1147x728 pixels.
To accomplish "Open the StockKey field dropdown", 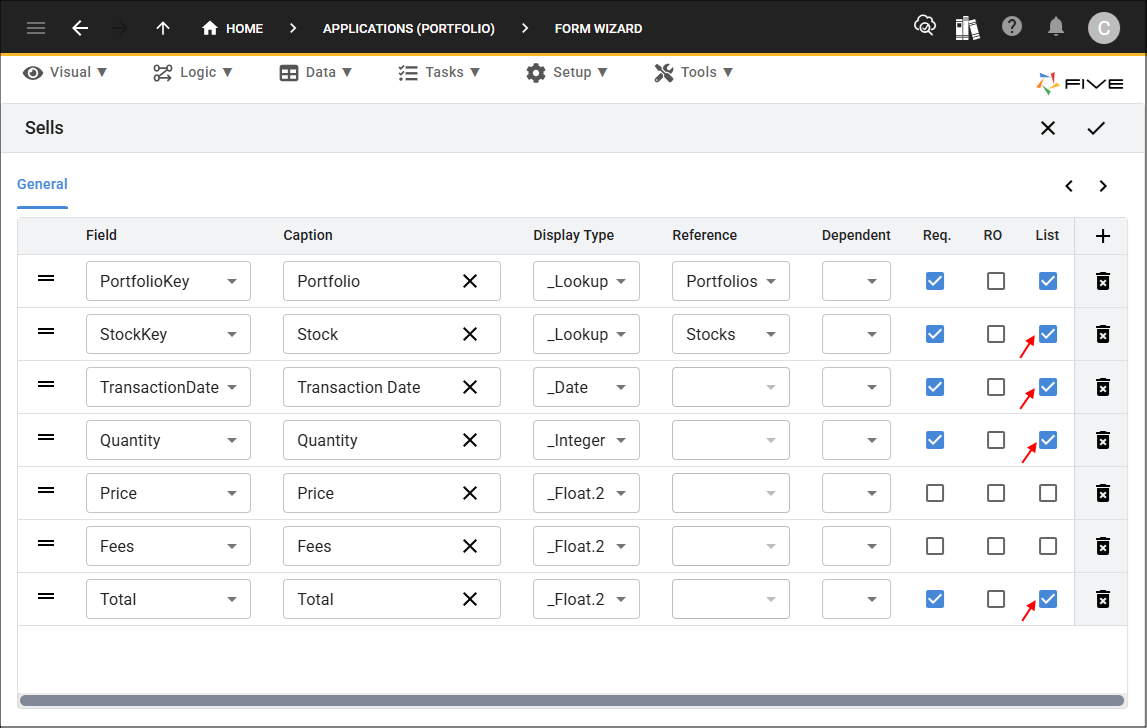I will pyautogui.click(x=168, y=334).
